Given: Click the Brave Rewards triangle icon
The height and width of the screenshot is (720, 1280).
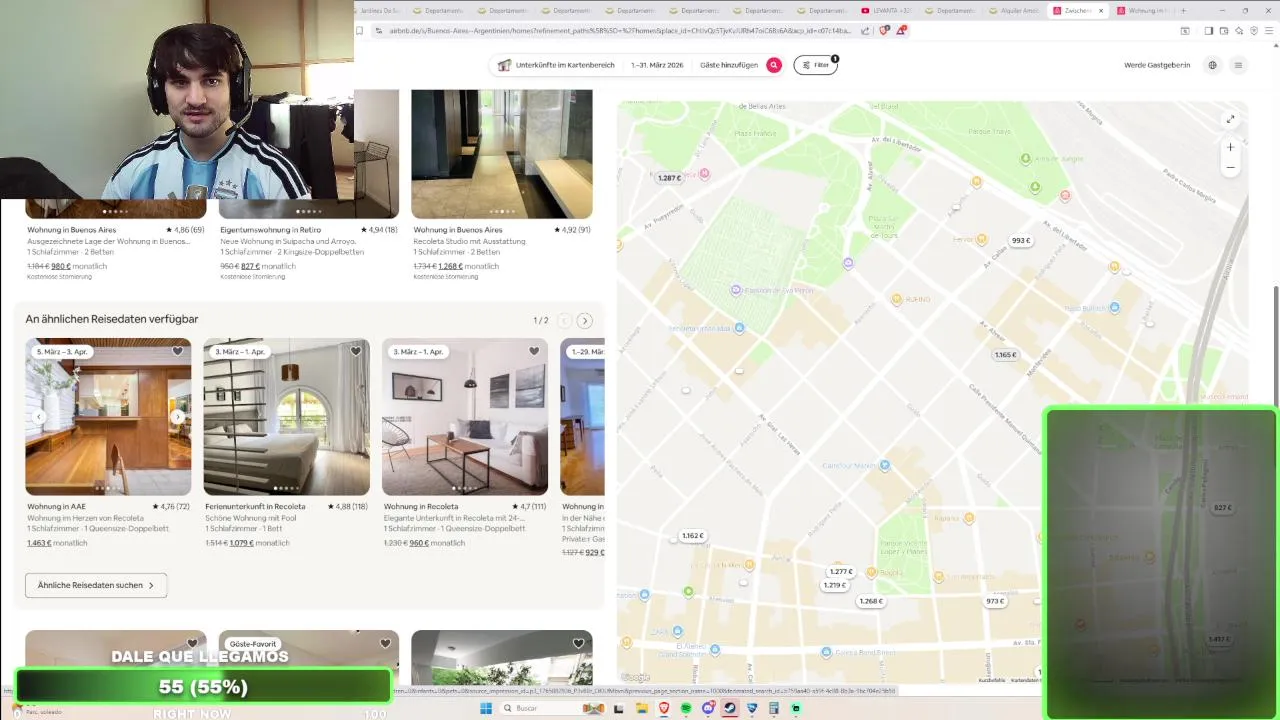Looking at the screenshot, I should [x=901, y=31].
